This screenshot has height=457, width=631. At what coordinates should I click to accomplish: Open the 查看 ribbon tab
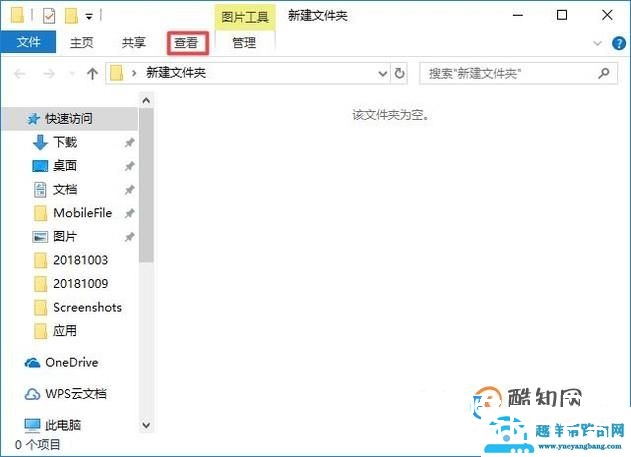pyautogui.click(x=186, y=43)
